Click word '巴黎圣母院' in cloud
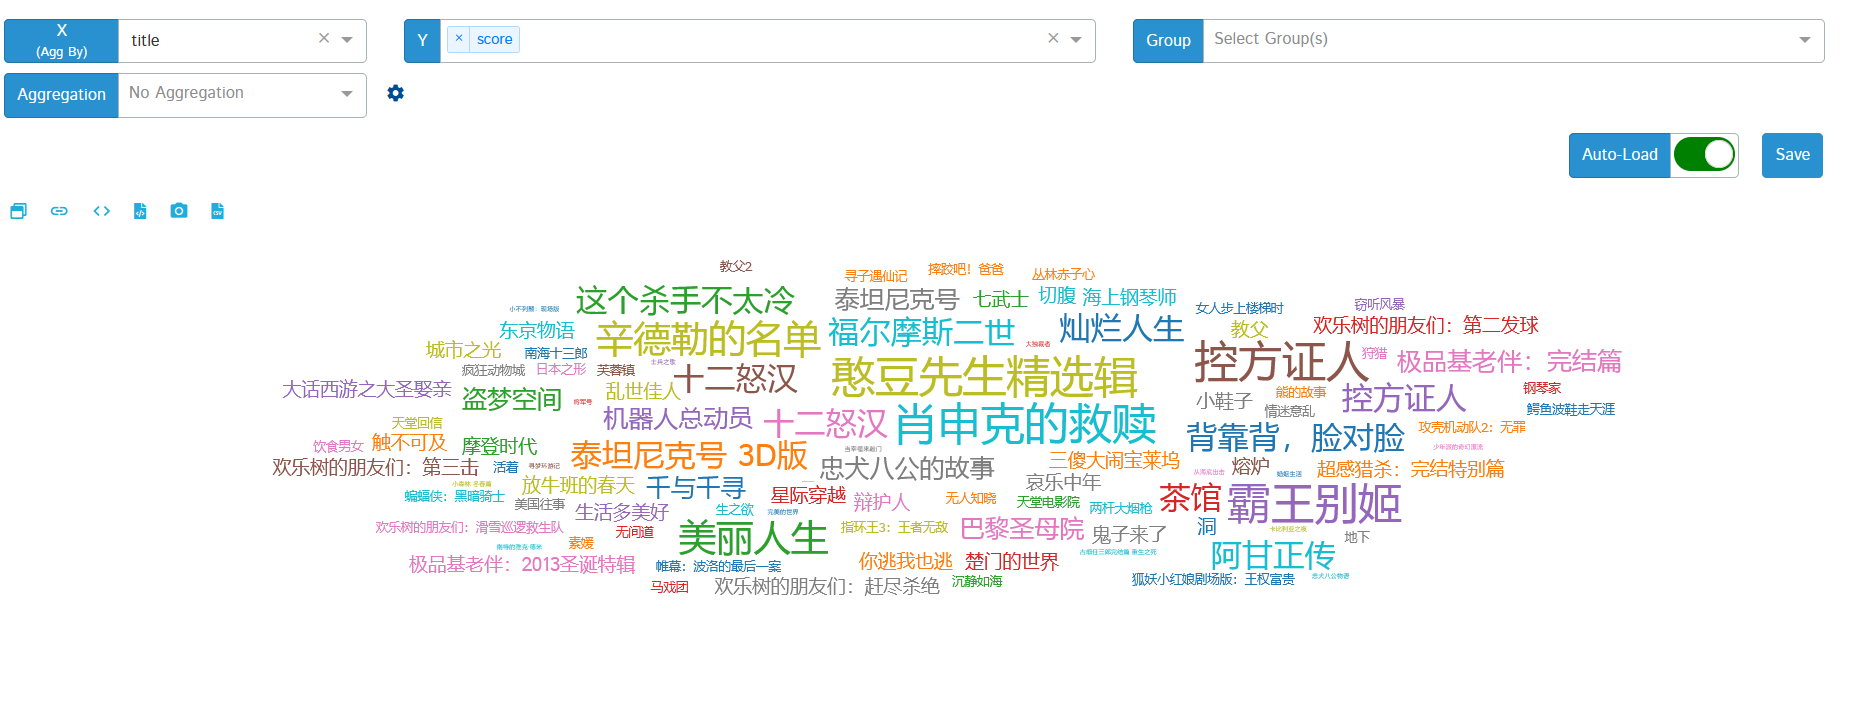The image size is (1852, 707). pos(1022,527)
